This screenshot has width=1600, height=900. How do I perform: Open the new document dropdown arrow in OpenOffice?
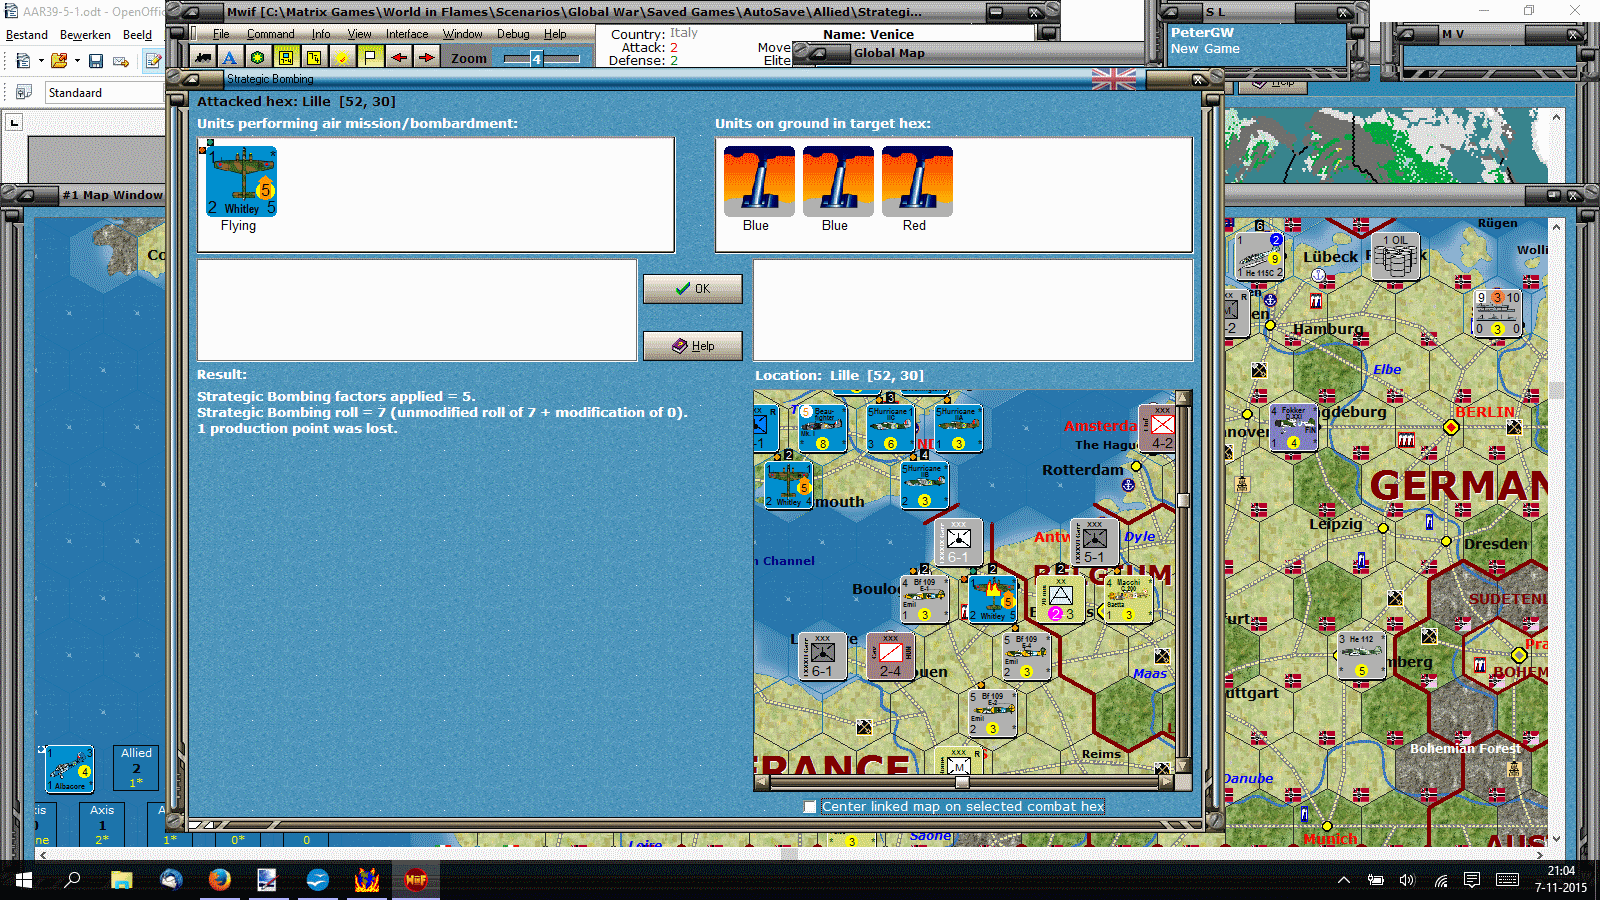point(41,61)
